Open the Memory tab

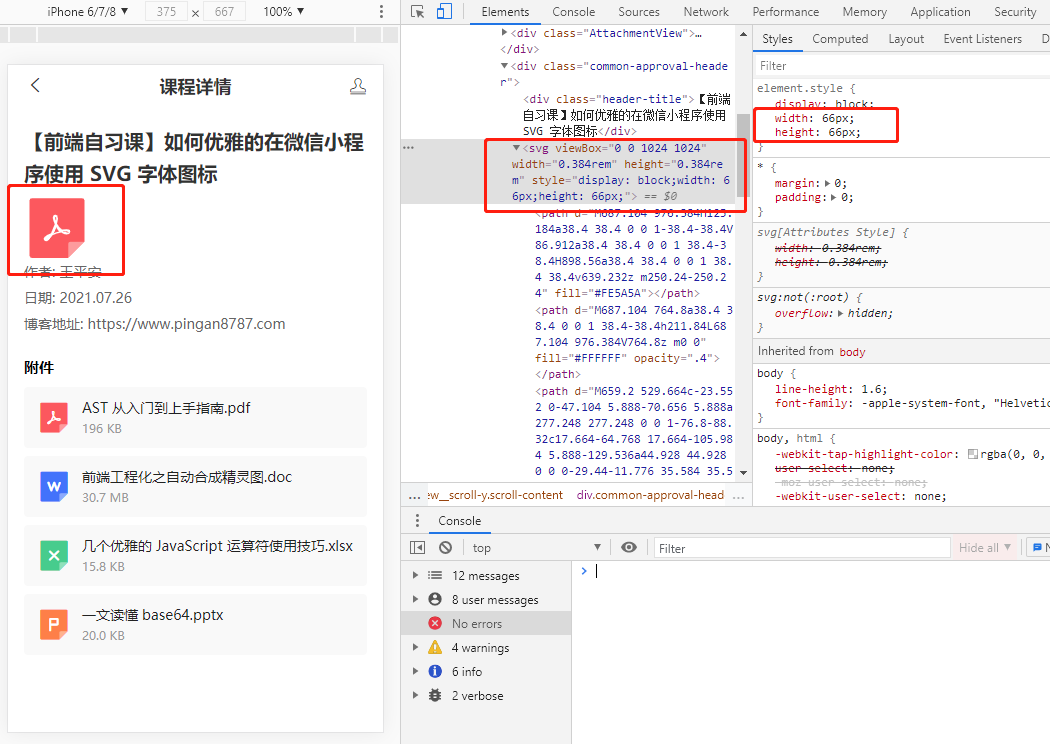click(865, 11)
